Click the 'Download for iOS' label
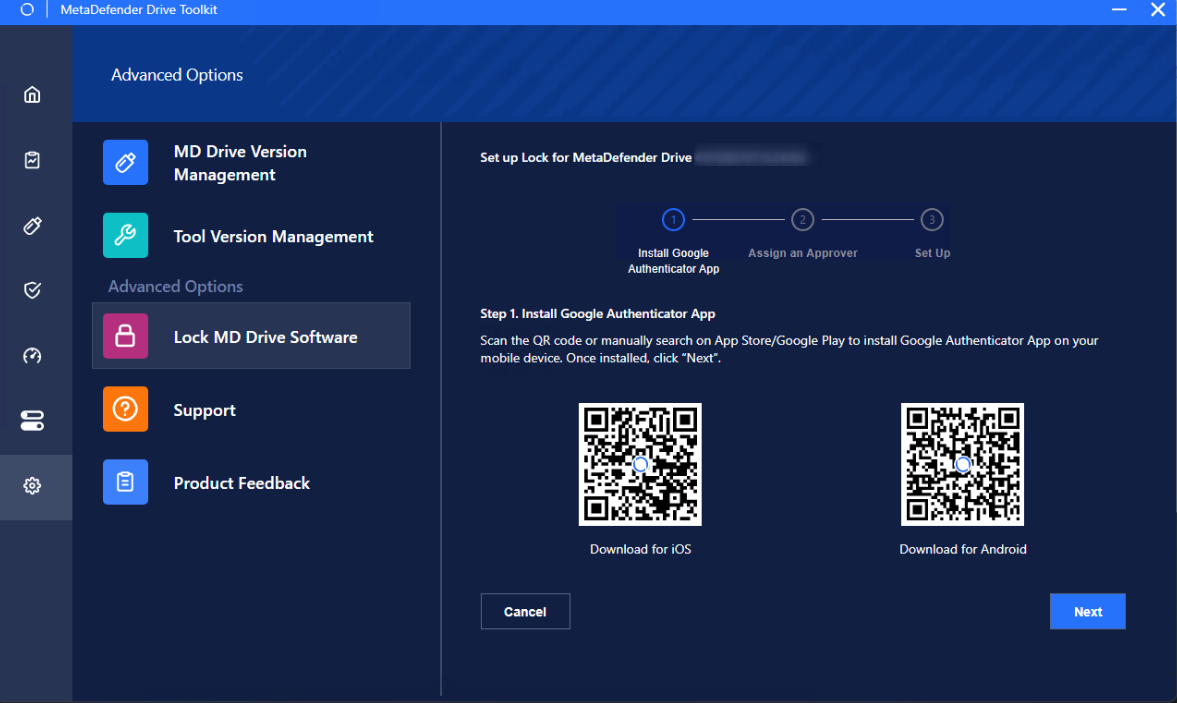Viewport: 1177px width, 703px height. (640, 549)
